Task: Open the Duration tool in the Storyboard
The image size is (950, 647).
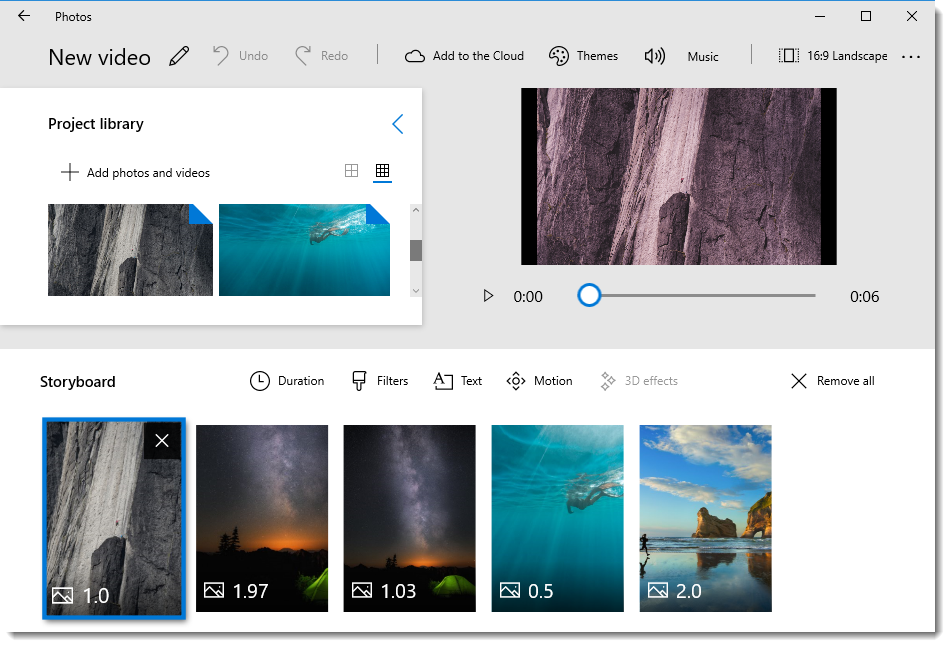Action: click(x=287, y=381)
